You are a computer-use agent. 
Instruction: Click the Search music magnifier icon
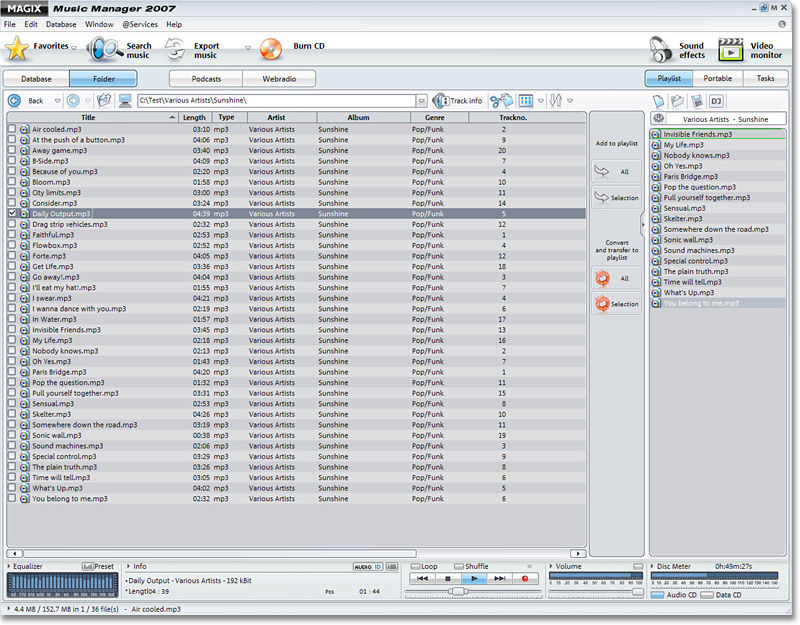click(x=104, y=49)
